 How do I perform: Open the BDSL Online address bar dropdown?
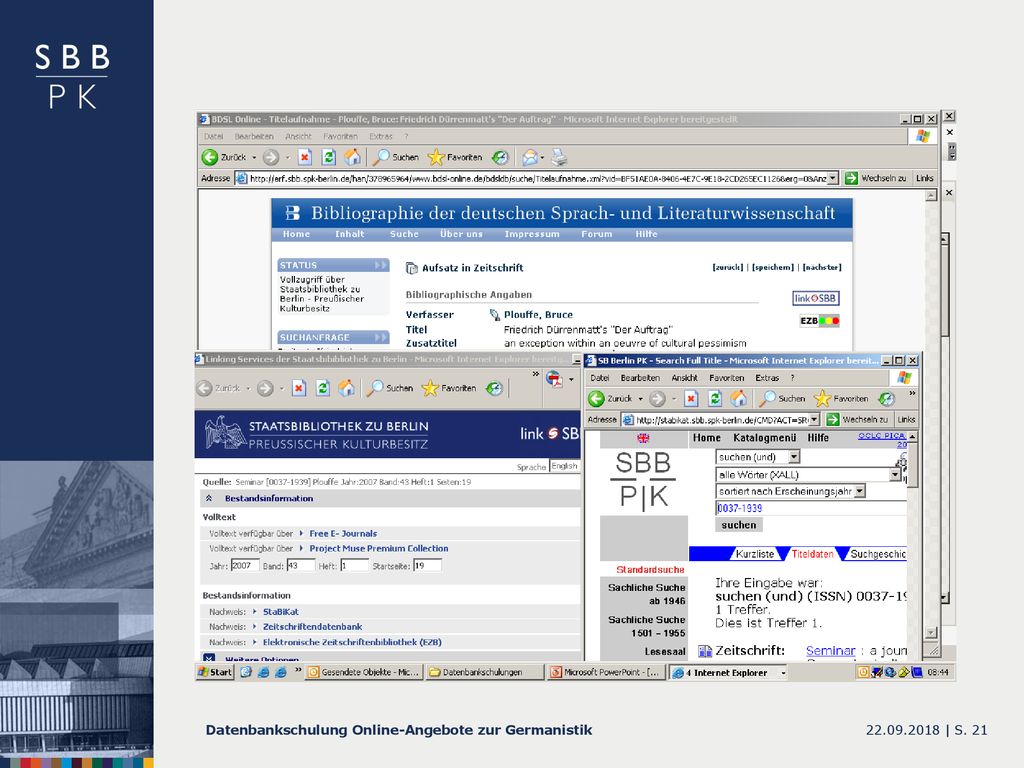tap(833, 178)
